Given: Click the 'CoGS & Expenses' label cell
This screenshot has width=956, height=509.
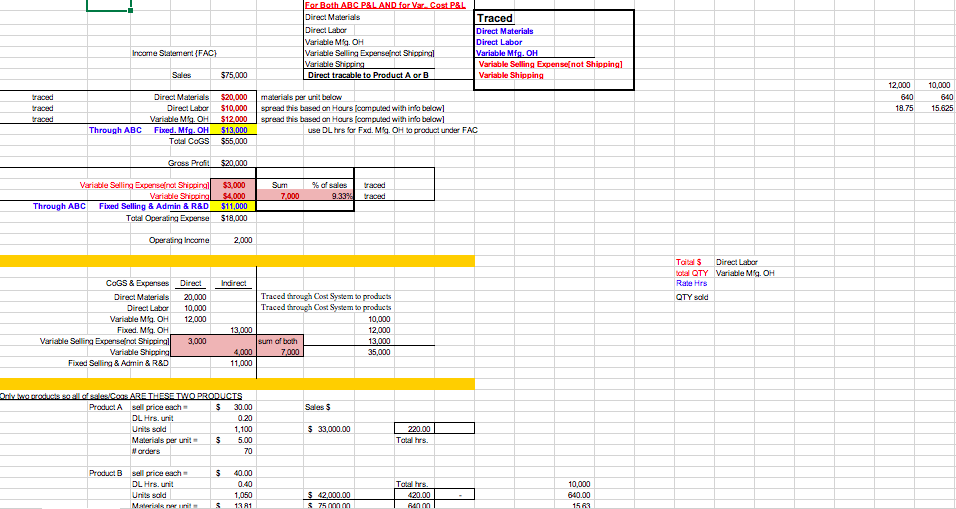Looking at the screenshot, I should click(137, 283).
